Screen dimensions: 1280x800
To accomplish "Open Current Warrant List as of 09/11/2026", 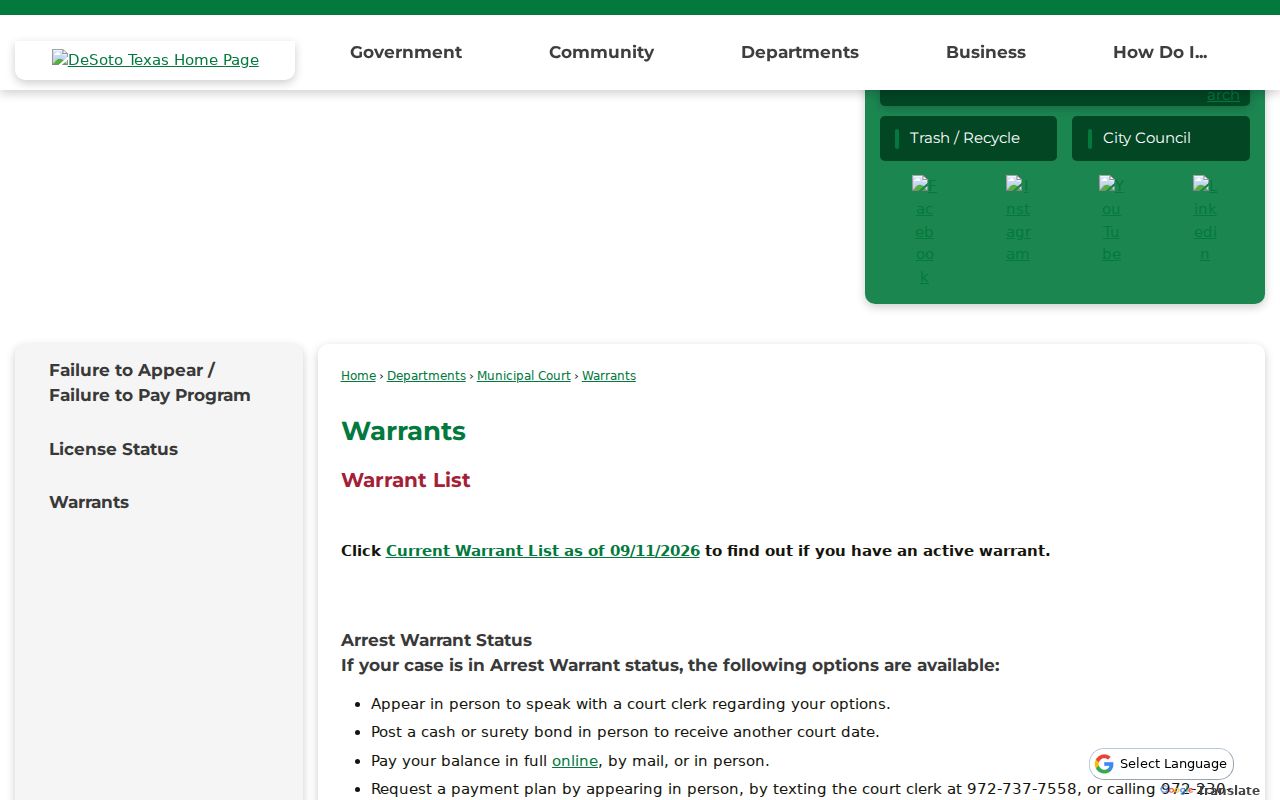I will [543, 551].
